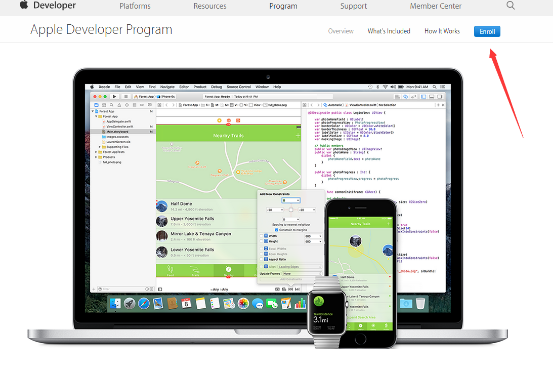Click the Xcode Run play button
The height and width of the screenshot is (373, 553).
coord(114,96)
